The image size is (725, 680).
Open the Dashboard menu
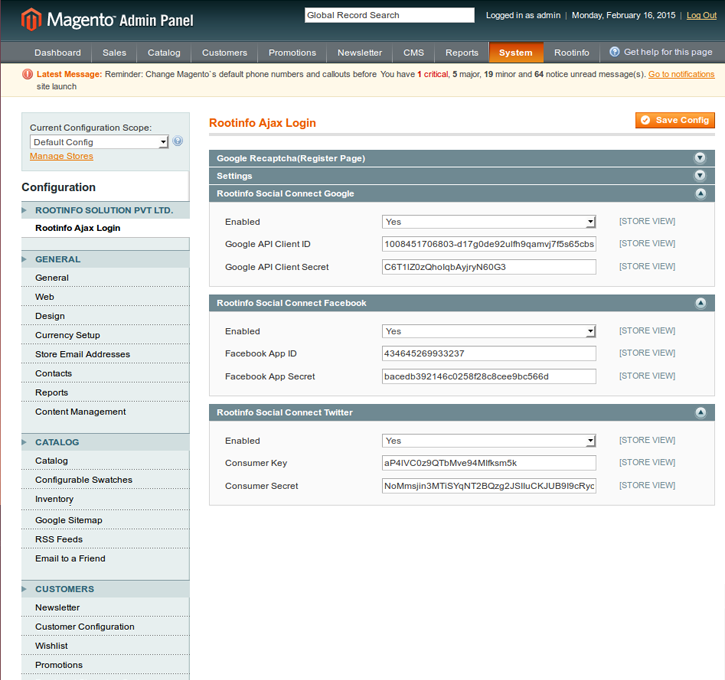[x=57, y=53]
